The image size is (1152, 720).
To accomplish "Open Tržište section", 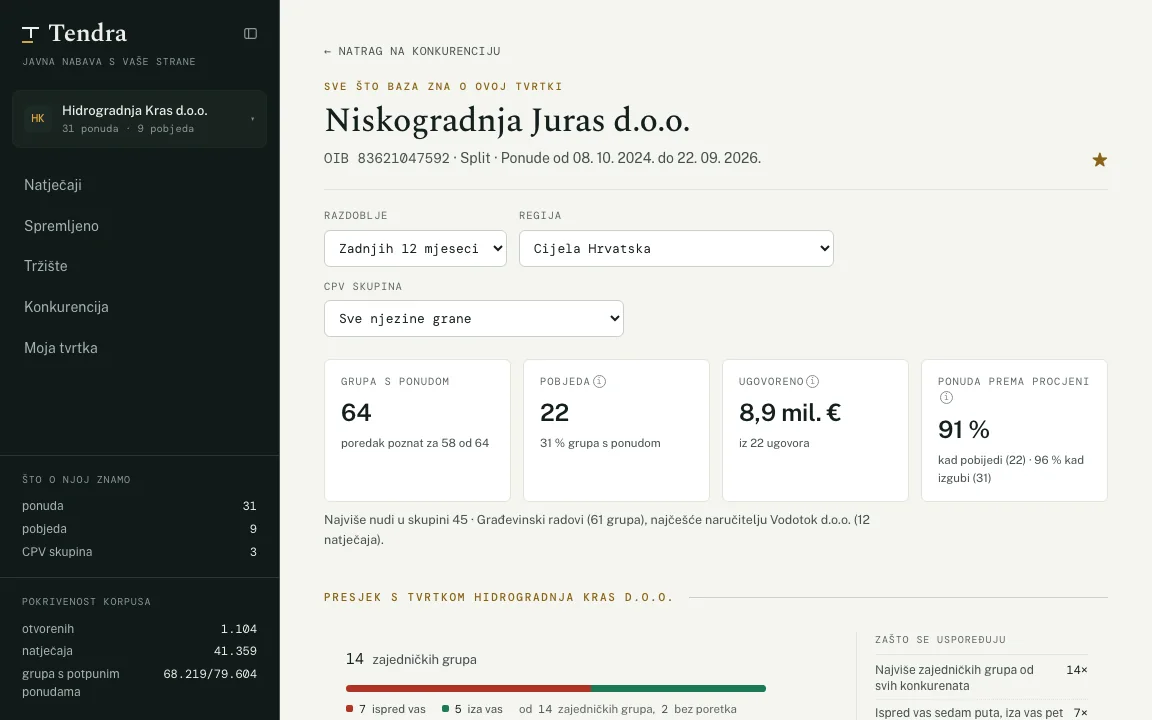I will pos(46,266).
